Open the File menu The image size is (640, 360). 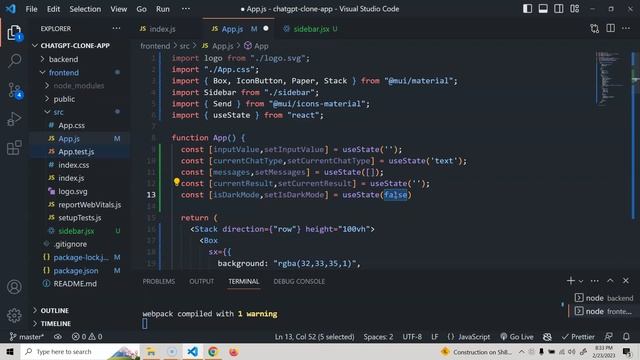(31, 9)
